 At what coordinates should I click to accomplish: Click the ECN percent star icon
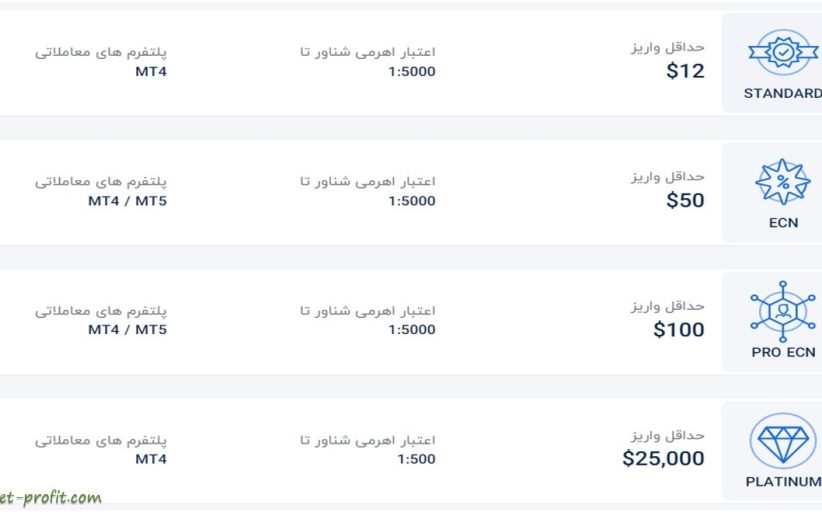pyautogui.click(x=783, y=182)
